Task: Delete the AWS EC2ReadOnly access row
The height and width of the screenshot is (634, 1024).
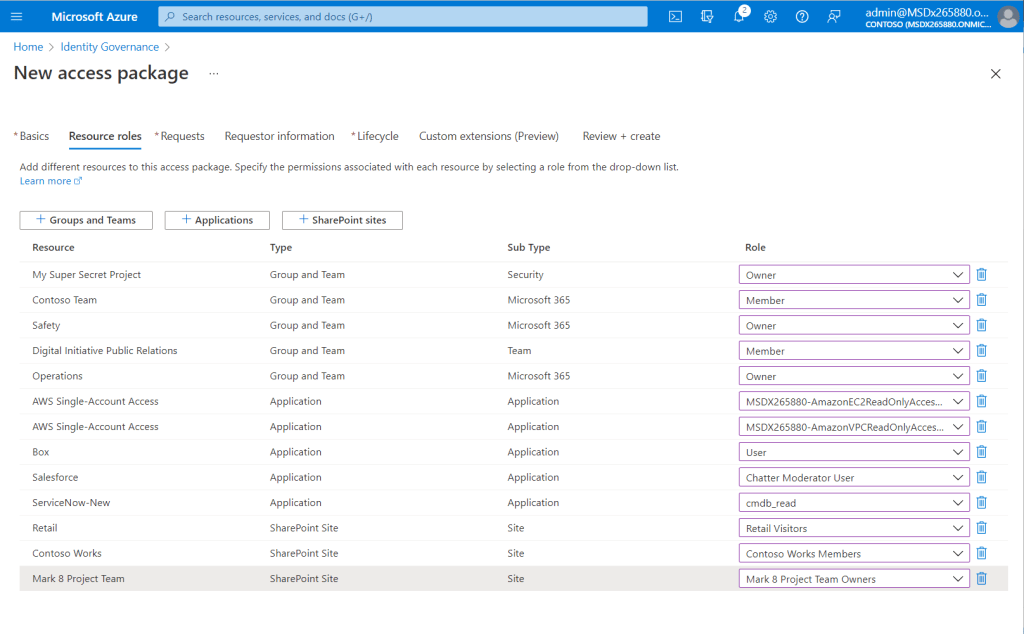Action: 981,402
